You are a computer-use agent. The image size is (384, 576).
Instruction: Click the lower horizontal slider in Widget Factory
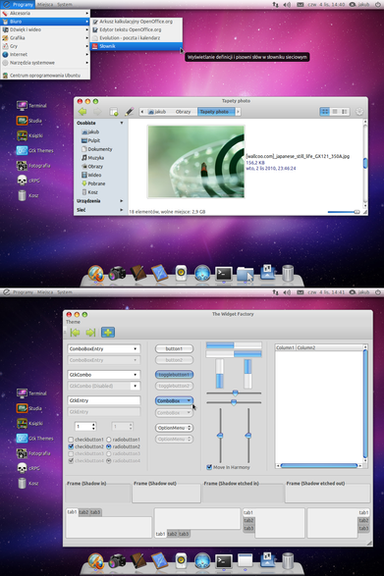click(x=234, y=402)
